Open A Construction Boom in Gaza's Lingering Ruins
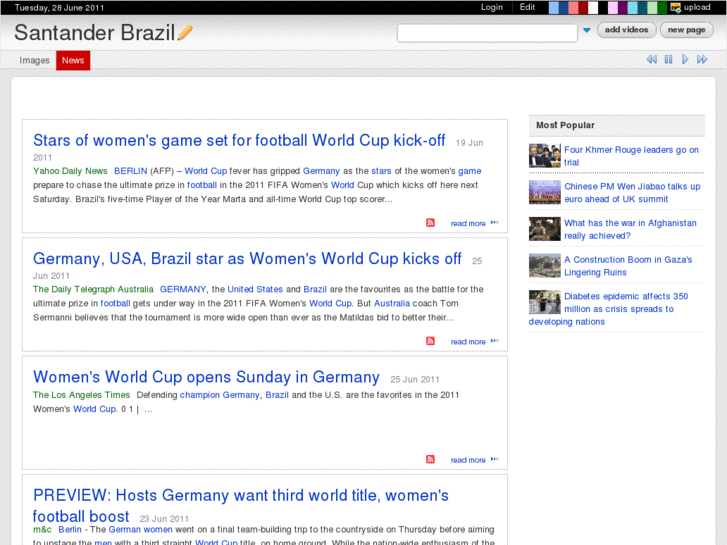The width and height of the screenshot is (727, 545). click(628, 266)
